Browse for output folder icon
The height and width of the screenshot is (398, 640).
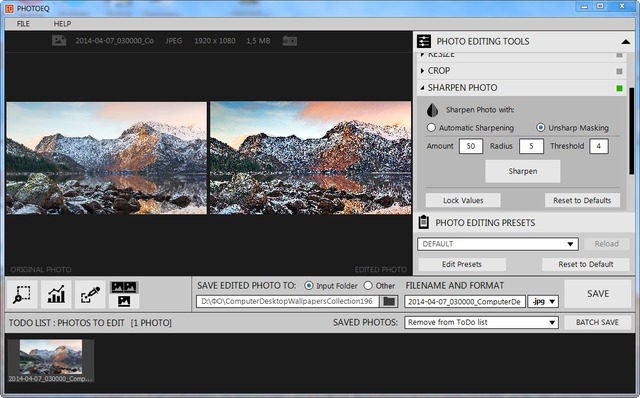[x=389, y=302]
